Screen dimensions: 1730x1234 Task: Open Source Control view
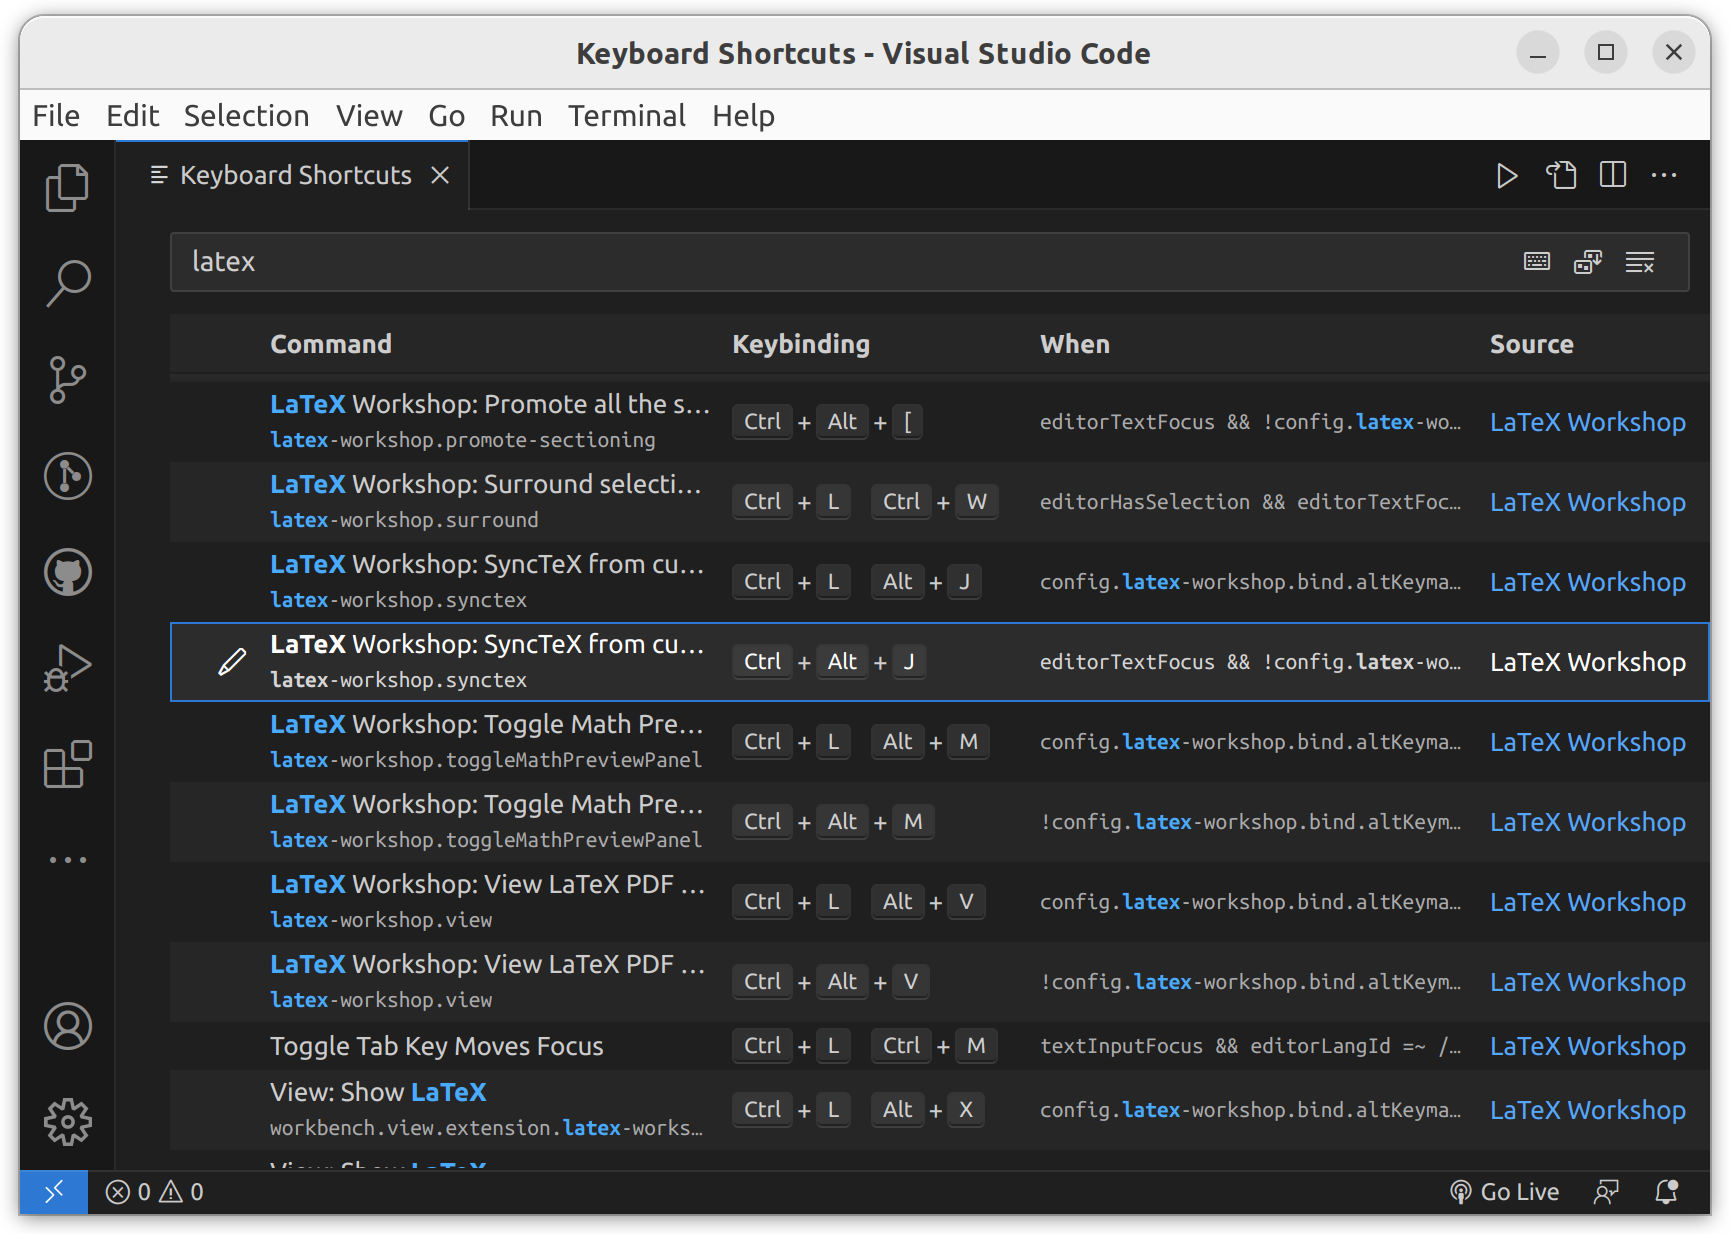pos(67,380)
